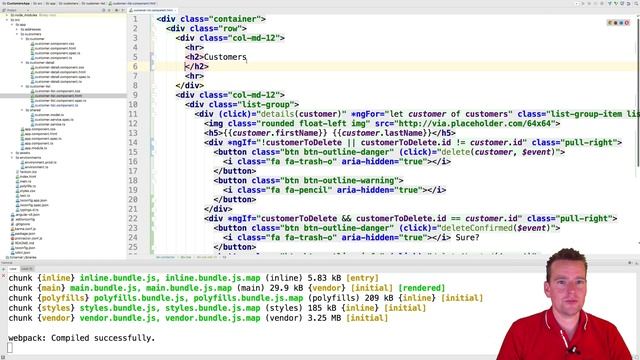Viewport: 640px width, 360px height.
Task: Open customer.model.ts in project tree
Action: [x=47, y=115]
